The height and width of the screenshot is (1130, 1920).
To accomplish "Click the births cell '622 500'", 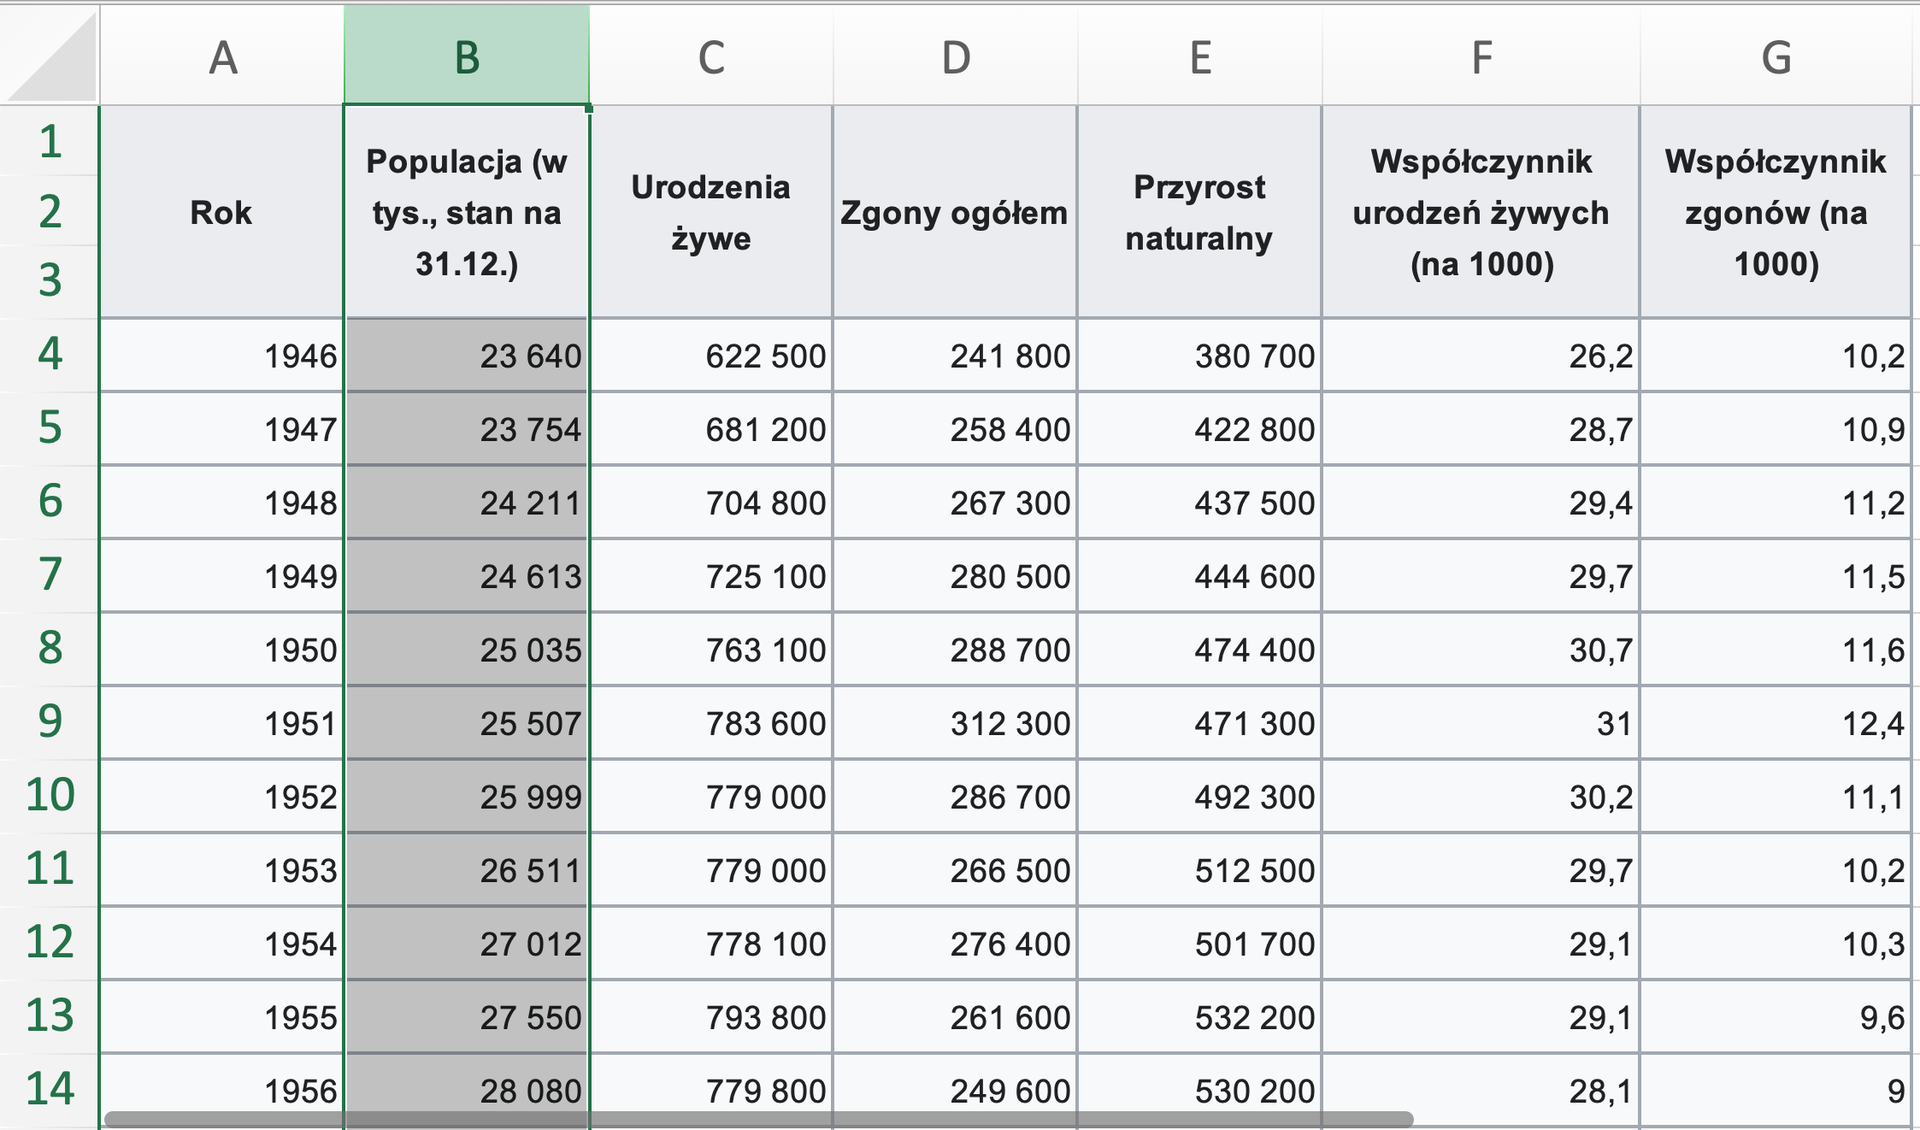I will click(x=711, y=355).
